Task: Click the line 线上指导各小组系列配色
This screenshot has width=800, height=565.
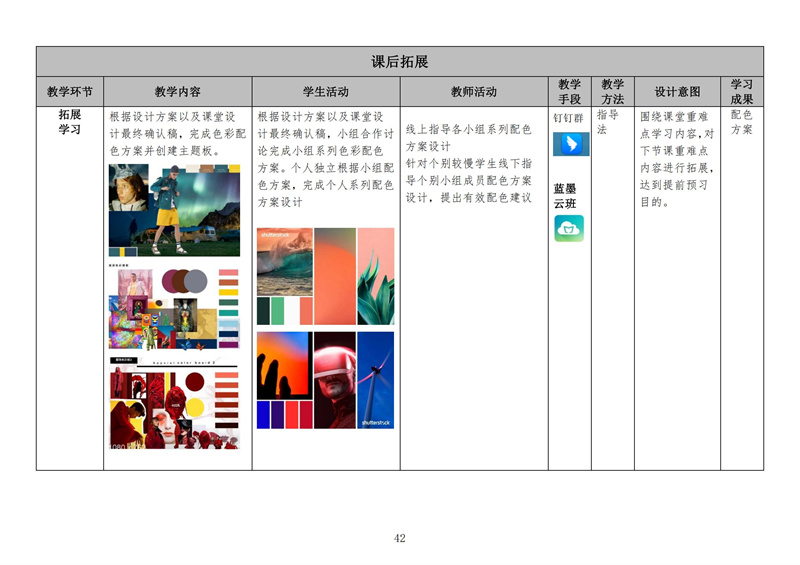Action: (x=468, y=130)
